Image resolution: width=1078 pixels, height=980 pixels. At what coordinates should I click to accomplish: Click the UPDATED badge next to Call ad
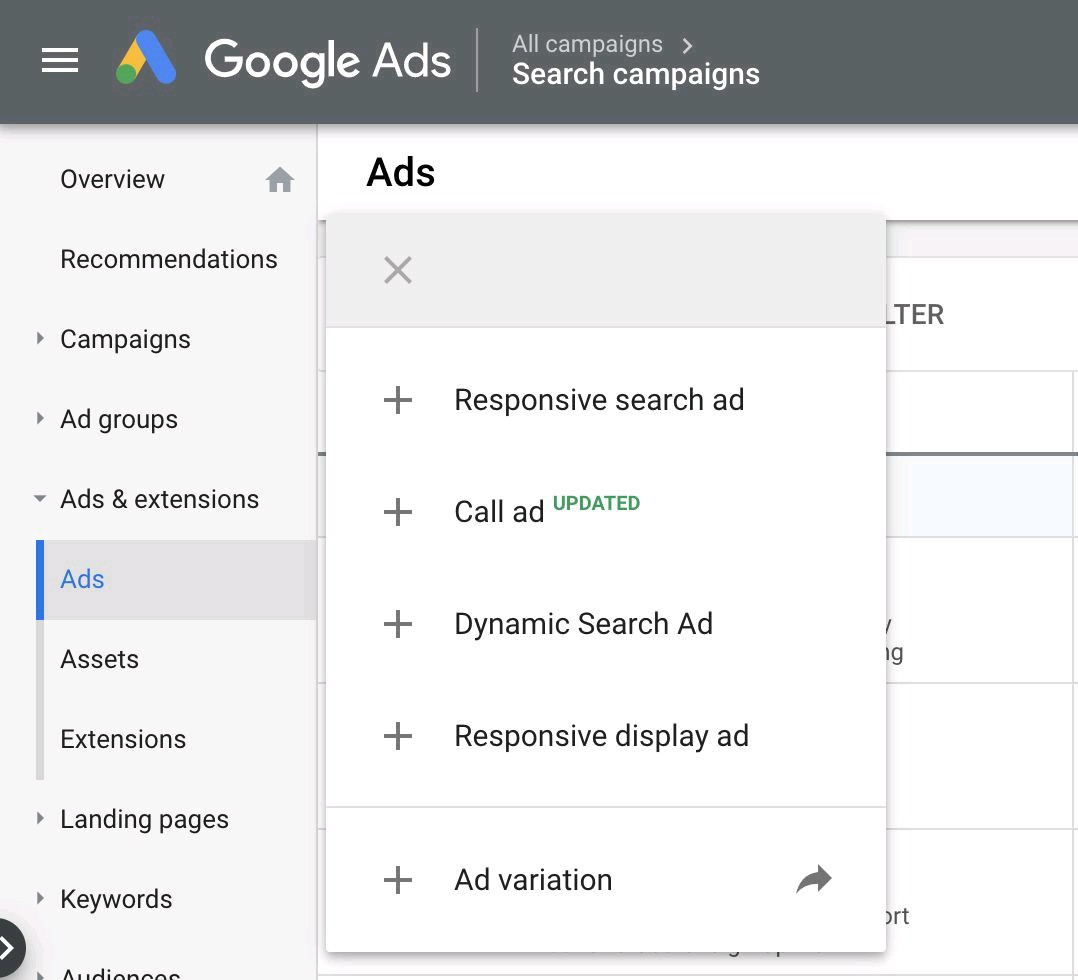[x=596, y=503]
